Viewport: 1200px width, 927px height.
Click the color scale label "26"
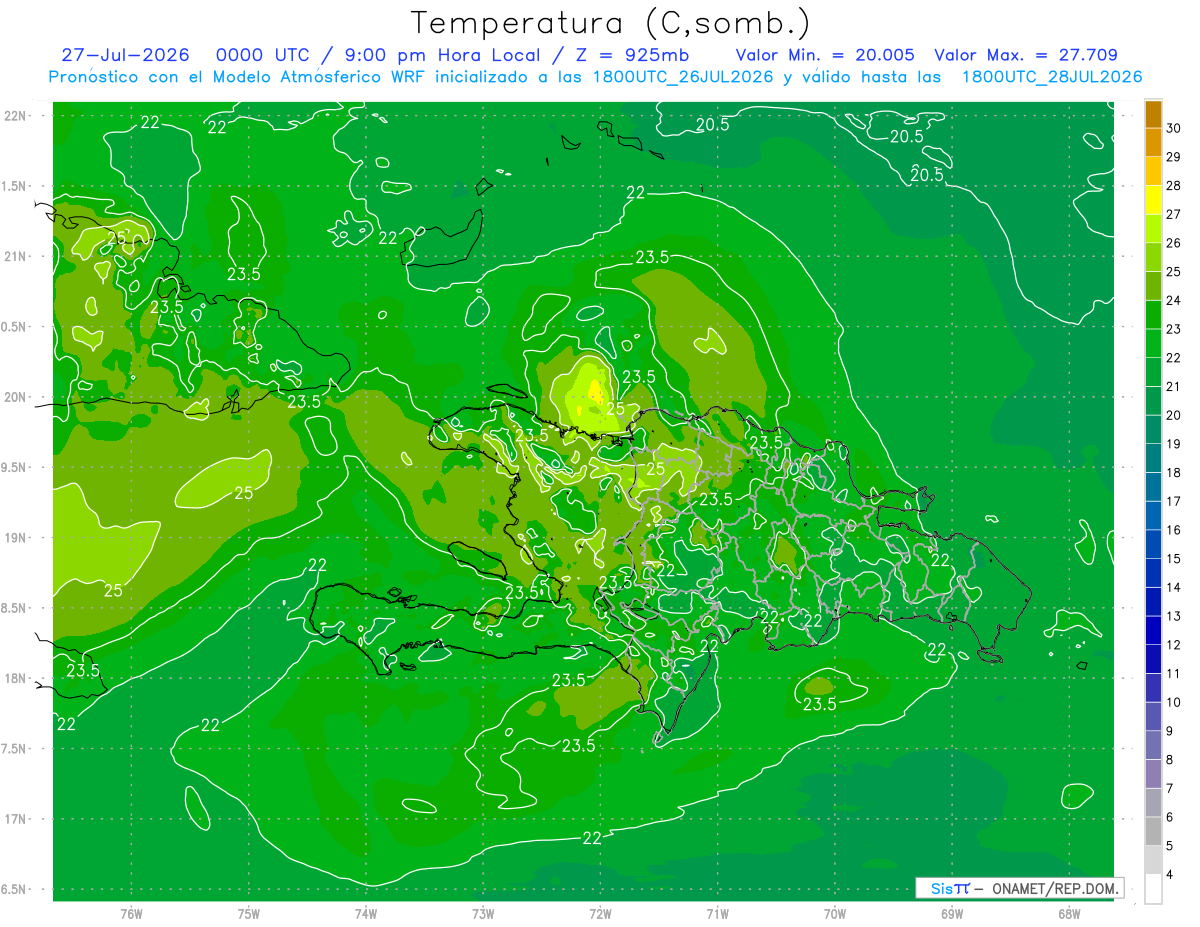coord(1173,243)
